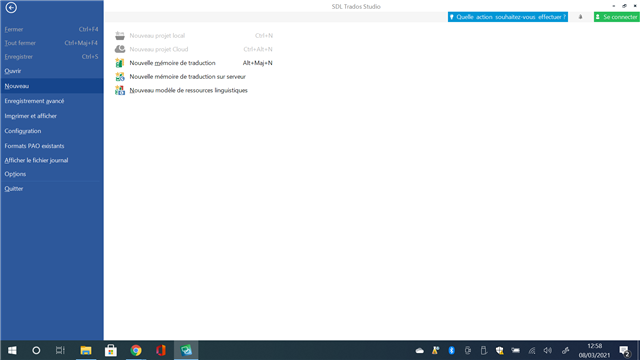This screenshot has height=360, width=640.
Task: Click the language resources template icon
Action: 120,90
